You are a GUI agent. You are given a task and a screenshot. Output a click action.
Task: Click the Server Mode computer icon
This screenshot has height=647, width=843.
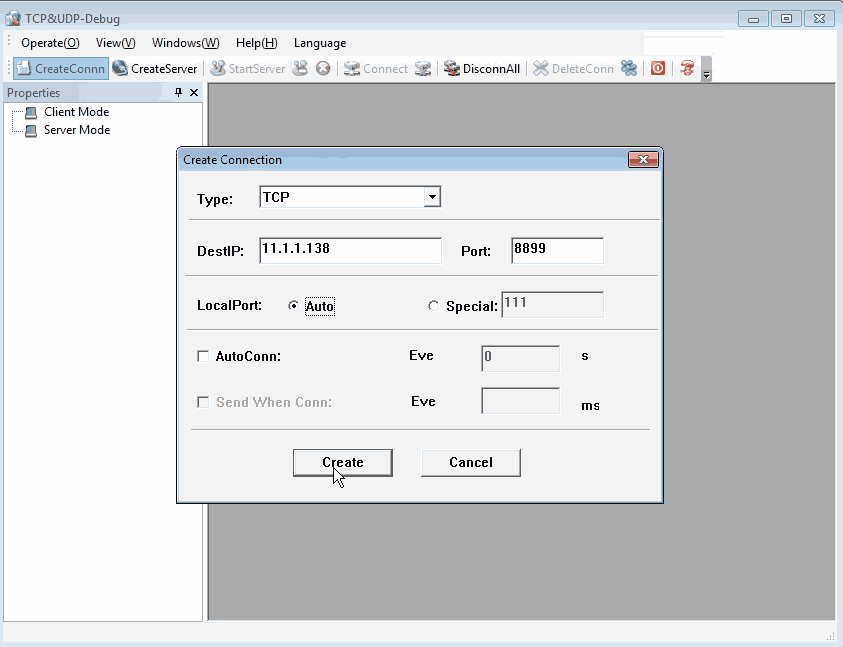[31, 131]
